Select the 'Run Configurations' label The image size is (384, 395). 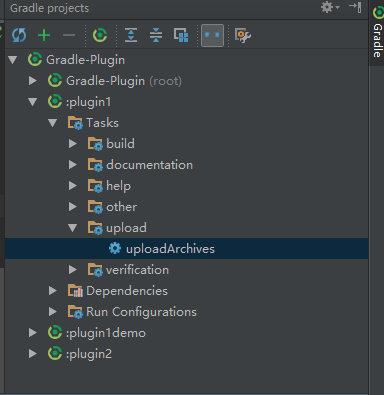pyautogui.click(x=141, y=312)
